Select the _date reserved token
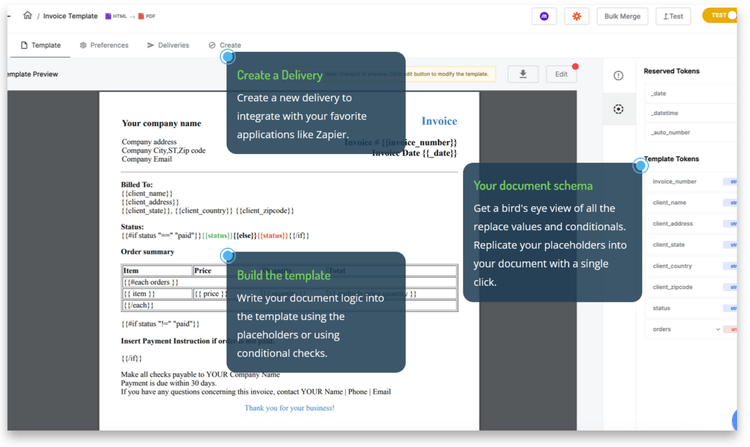This screenshot has height=447, width=750. tap(691, 94)
